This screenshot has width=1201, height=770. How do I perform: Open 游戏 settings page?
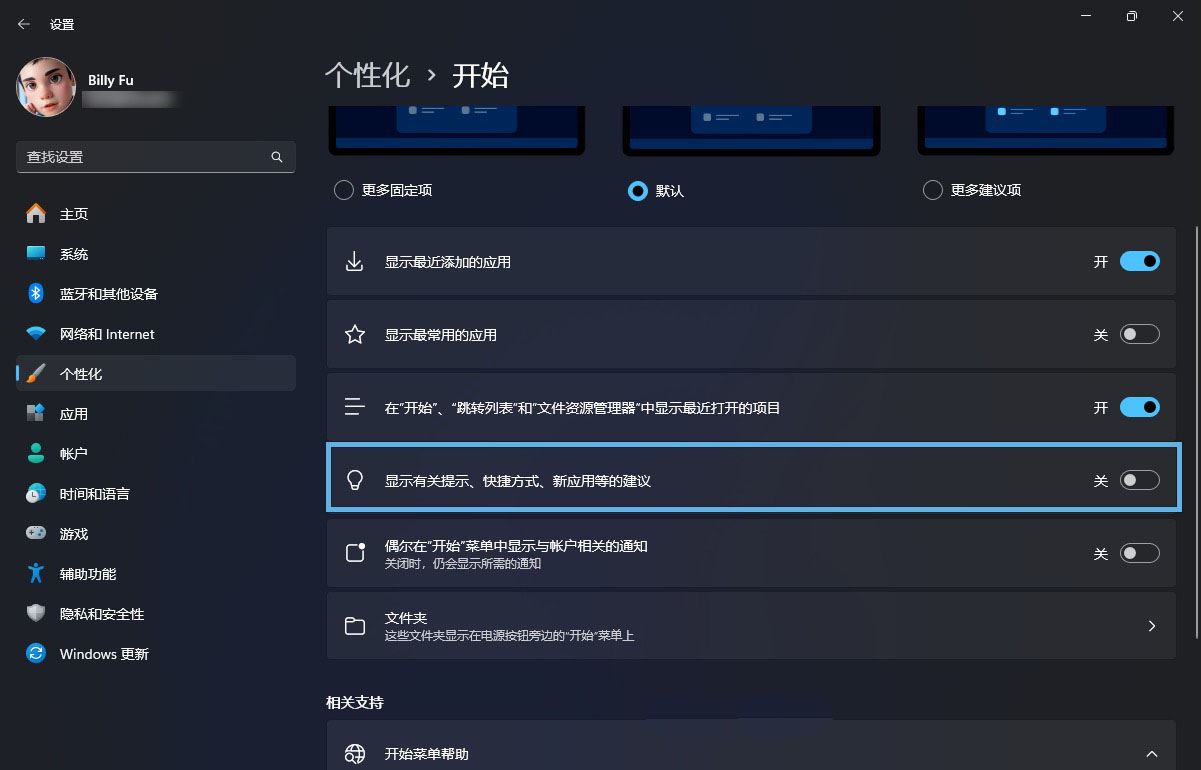click(156, 534)
